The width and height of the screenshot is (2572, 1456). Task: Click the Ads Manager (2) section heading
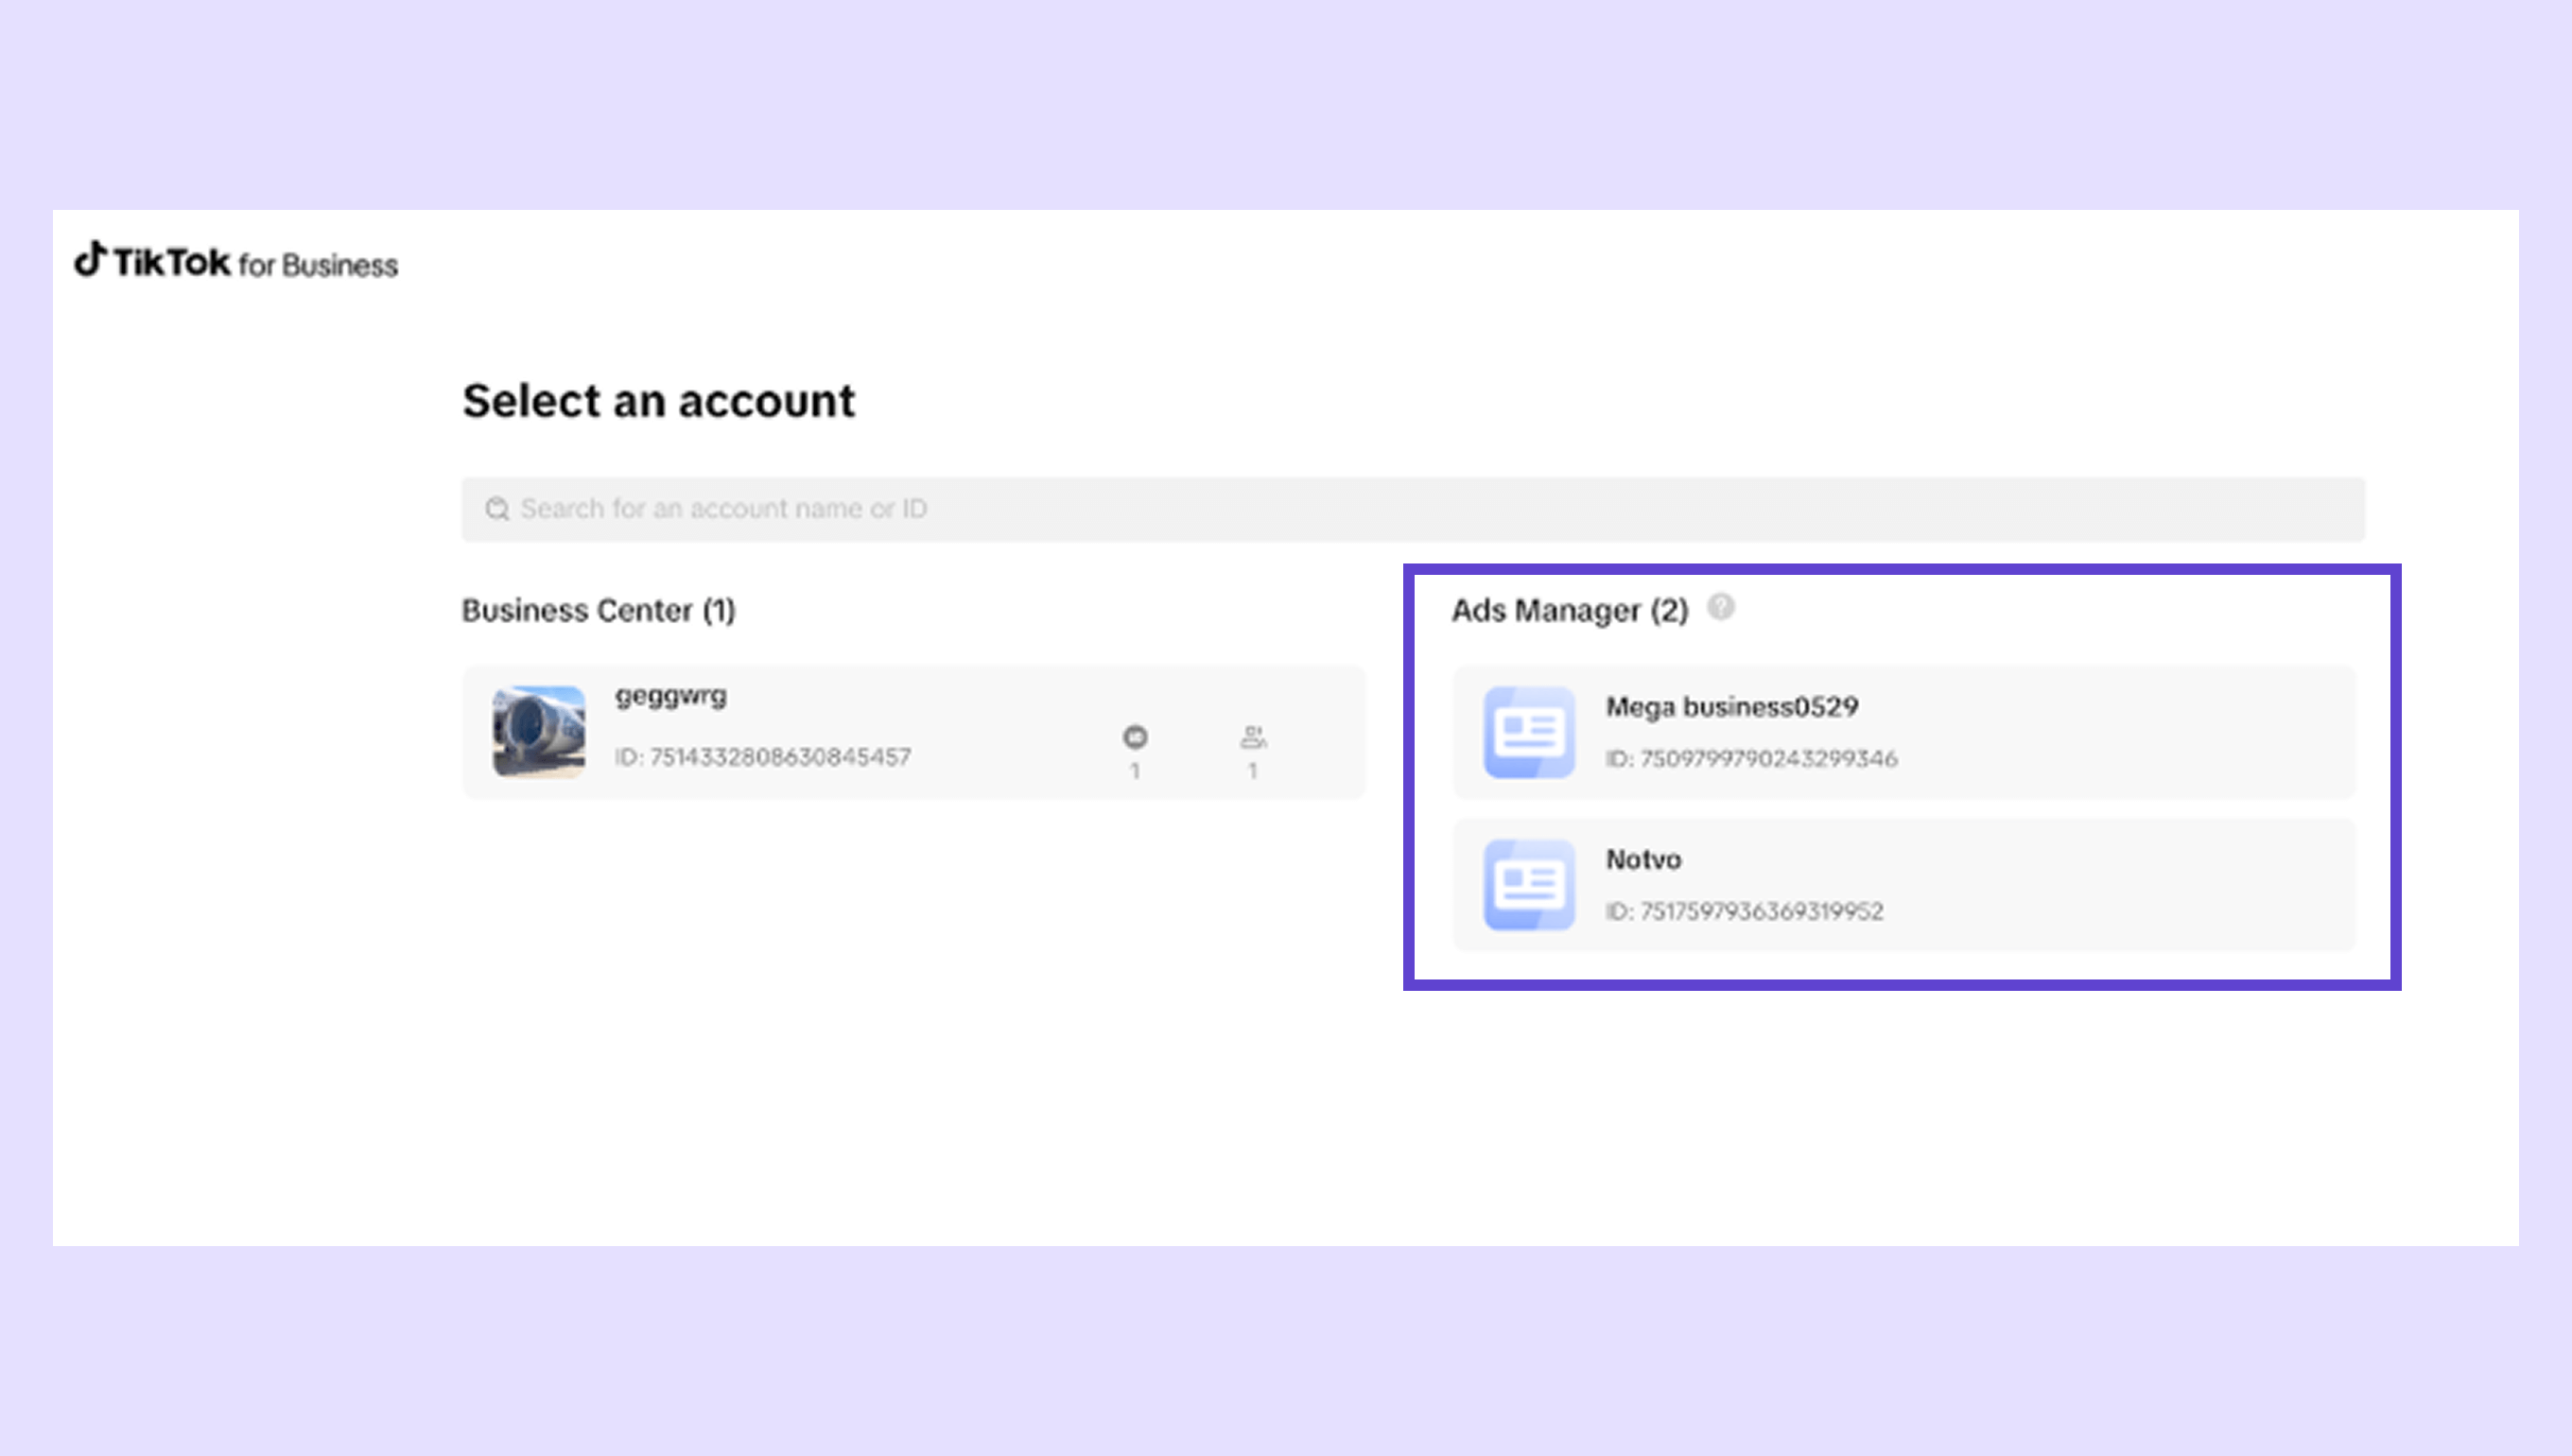click(1569, 610)
